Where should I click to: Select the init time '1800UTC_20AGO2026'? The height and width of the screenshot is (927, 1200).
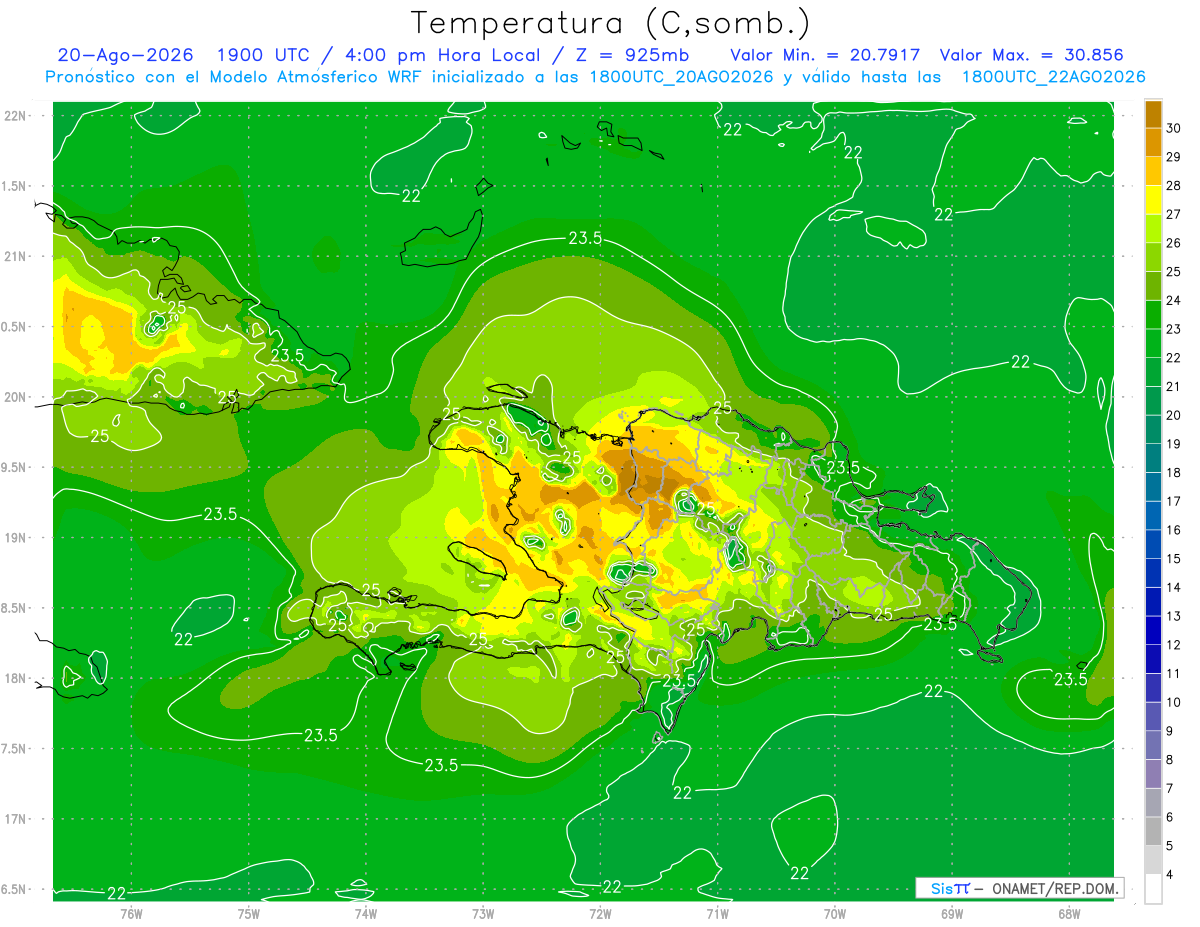pyautogui.click(x=680, y=77)
